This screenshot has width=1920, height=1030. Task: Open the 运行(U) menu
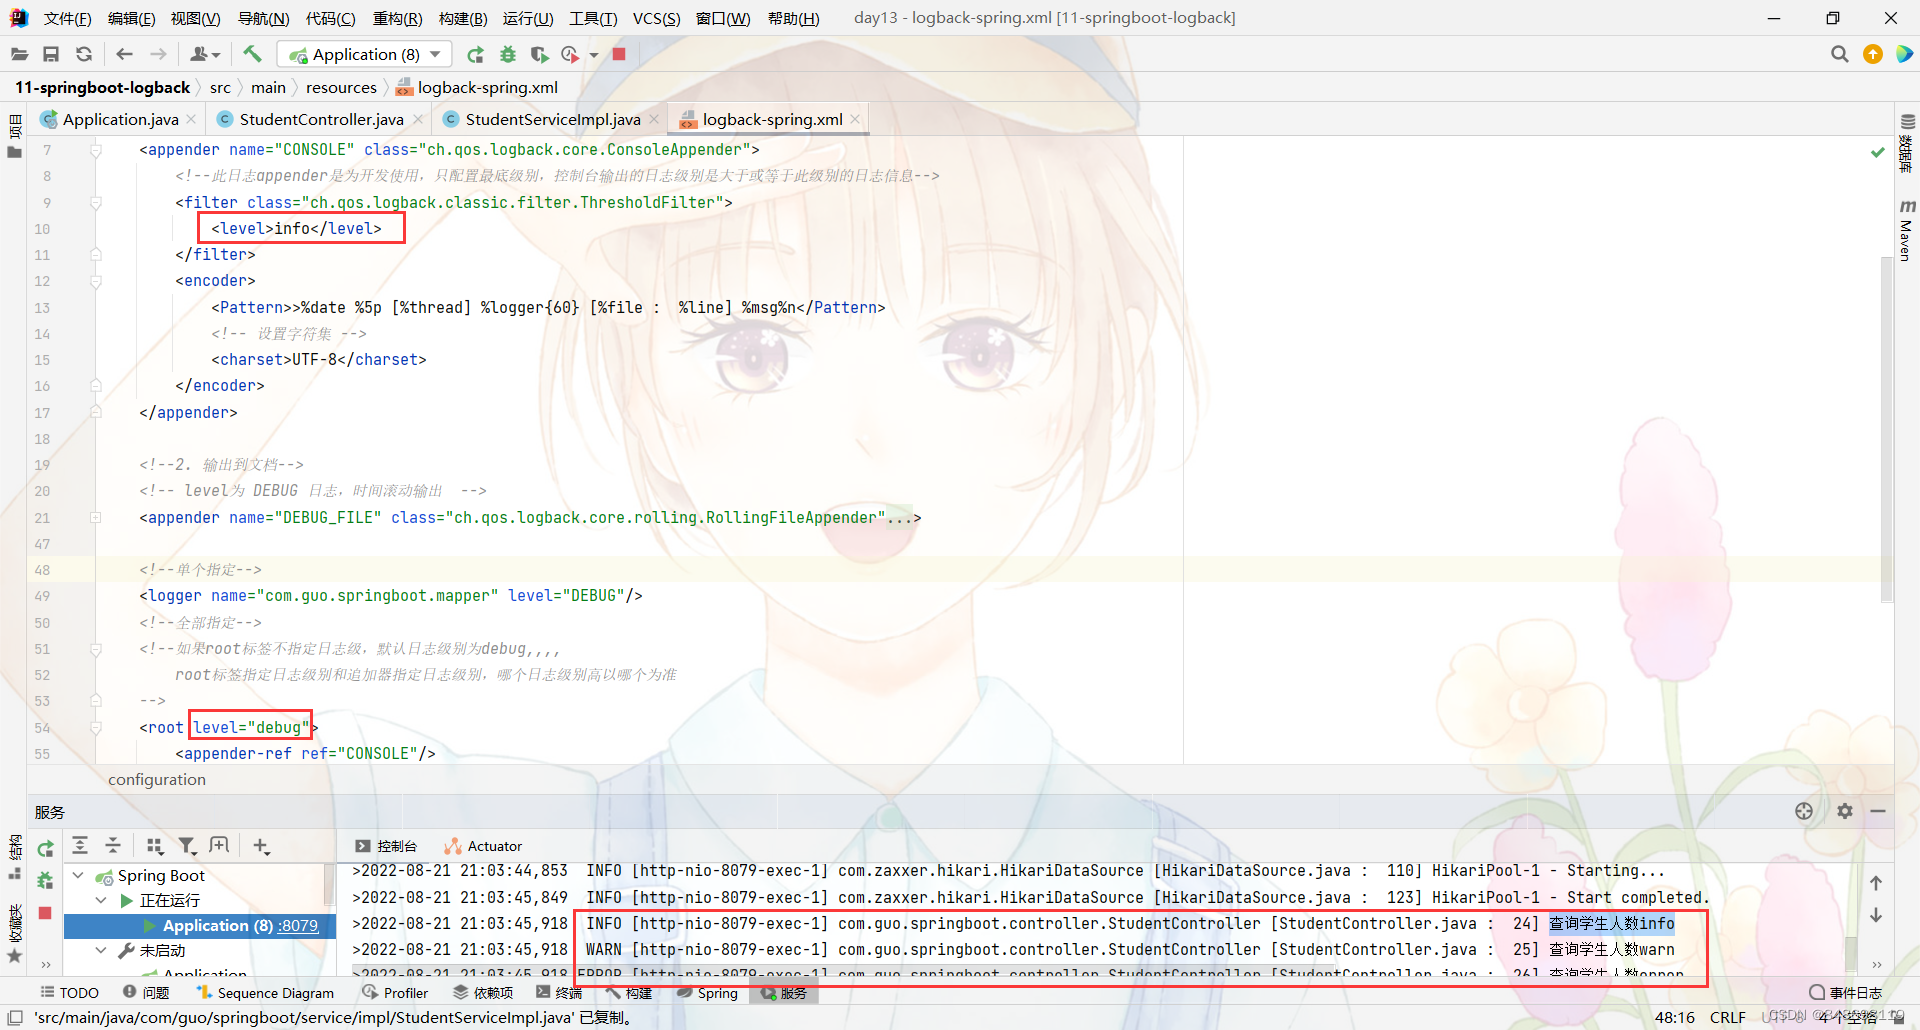[x=527, y=18]
